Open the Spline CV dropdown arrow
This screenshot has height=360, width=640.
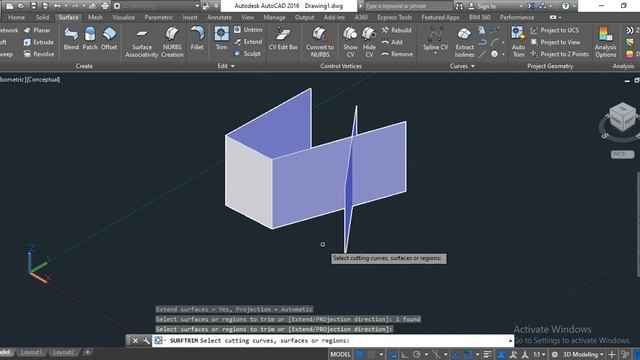coord(436,53)
